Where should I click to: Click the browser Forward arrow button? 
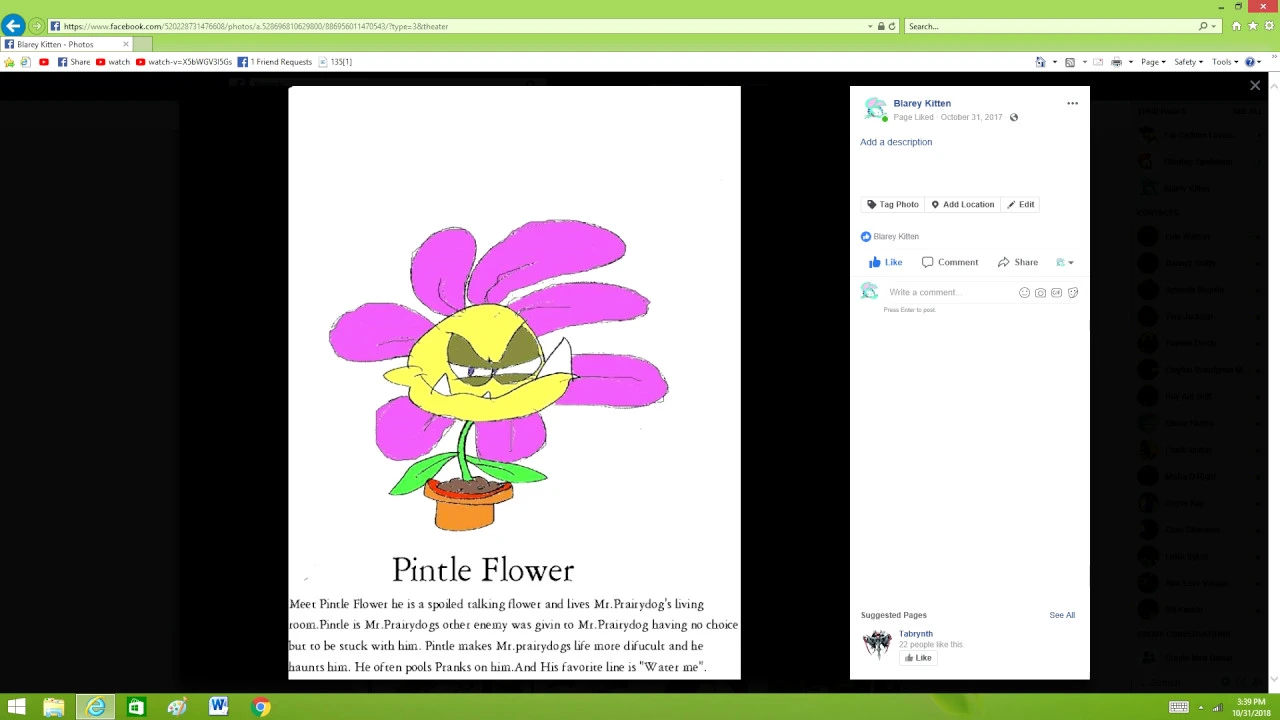click(x=37, y=26)
